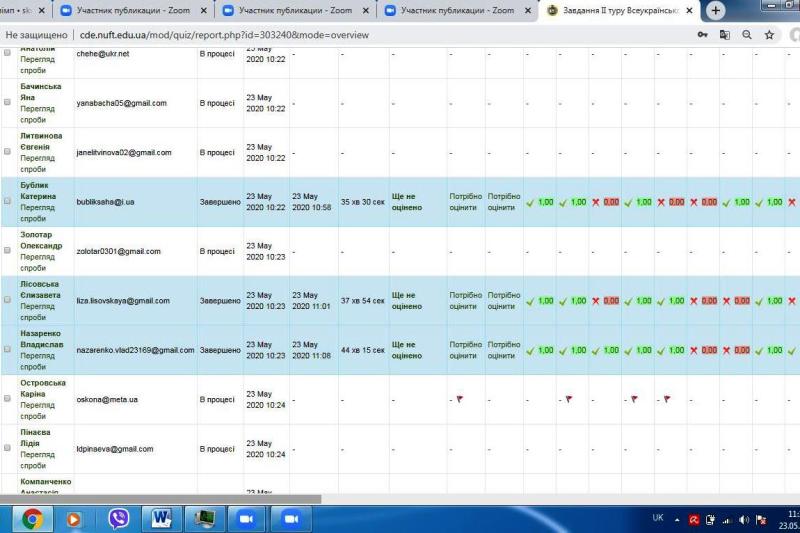
Task: Click duration 44 хв 15 сек
Action: click(362, 350)
